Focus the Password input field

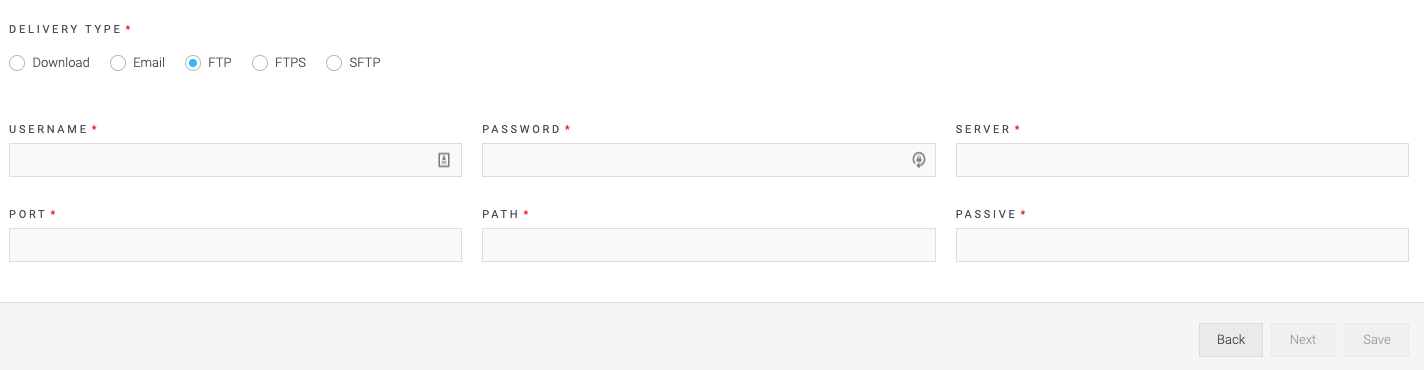click(708, 160)
